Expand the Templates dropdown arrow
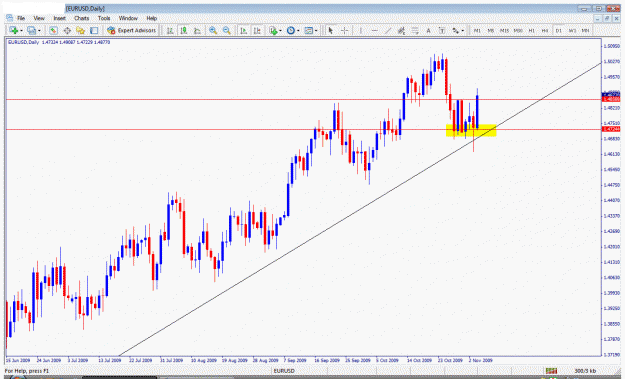Screen dimensions: 625x379 coord(316,31)
